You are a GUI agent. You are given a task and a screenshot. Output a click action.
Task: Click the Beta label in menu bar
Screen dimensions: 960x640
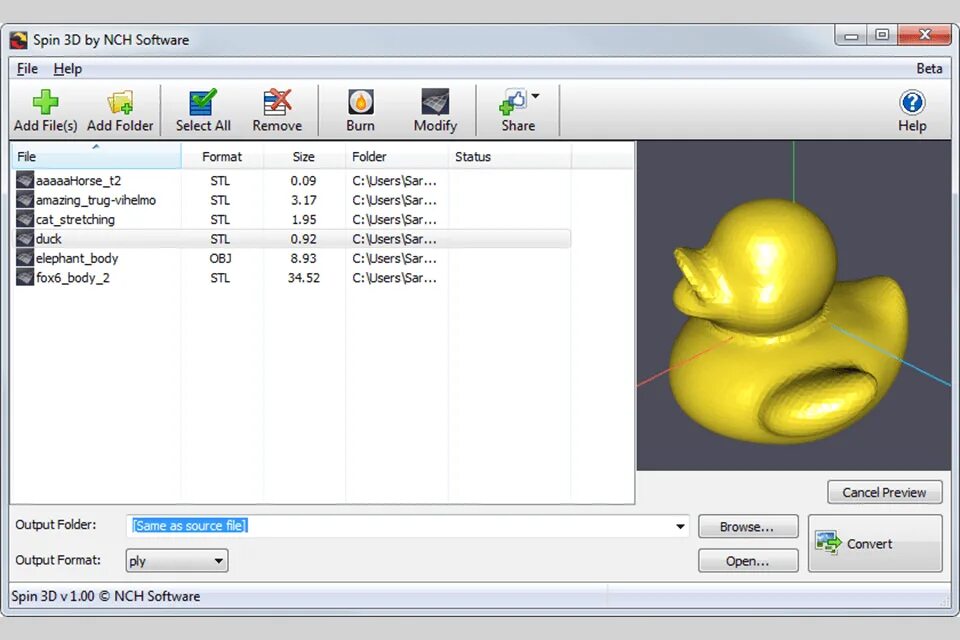(x=929, y=69)
